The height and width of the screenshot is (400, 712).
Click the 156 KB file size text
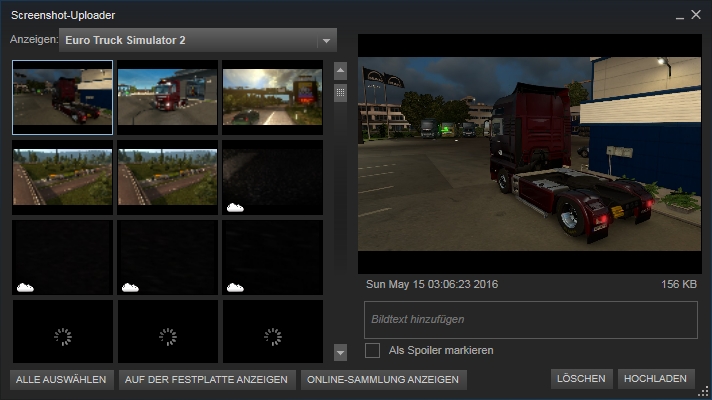(x=679, y=284)
